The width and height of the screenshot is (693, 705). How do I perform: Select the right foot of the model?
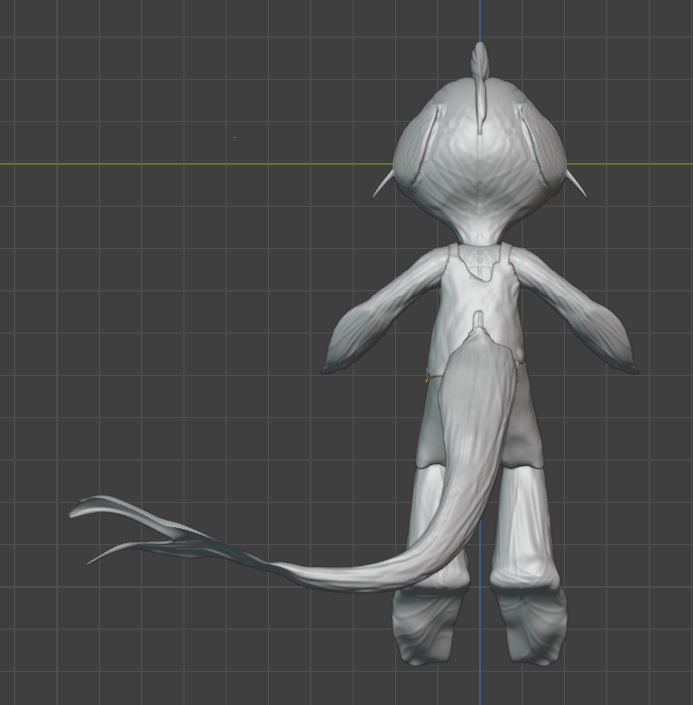pos(531,625)
